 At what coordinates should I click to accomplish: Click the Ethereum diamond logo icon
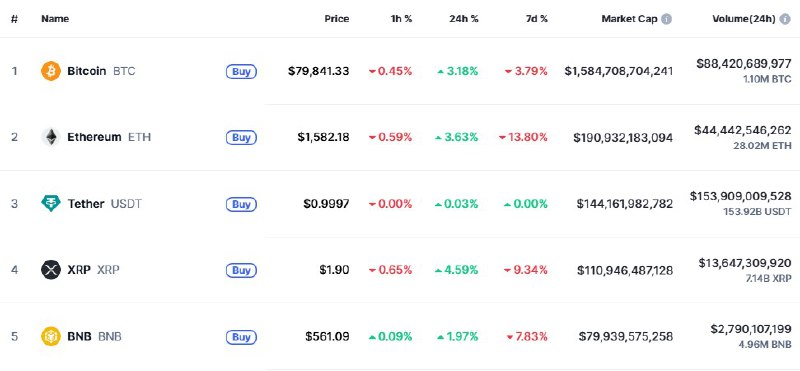51,137
